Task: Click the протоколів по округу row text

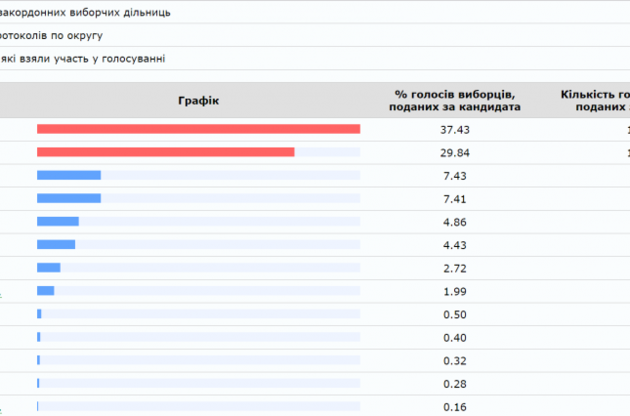Action: pos(60,36)
